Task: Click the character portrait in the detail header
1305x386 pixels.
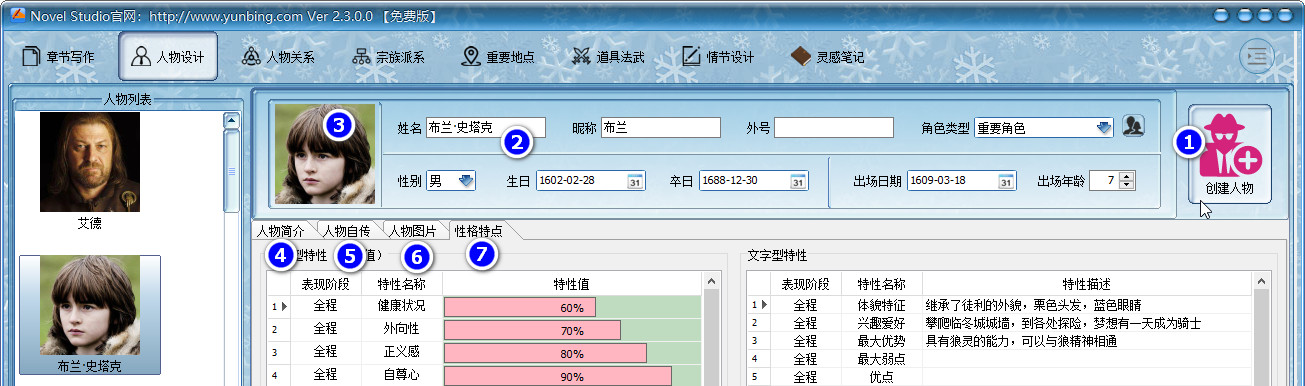Action: (x=324, y=155)
